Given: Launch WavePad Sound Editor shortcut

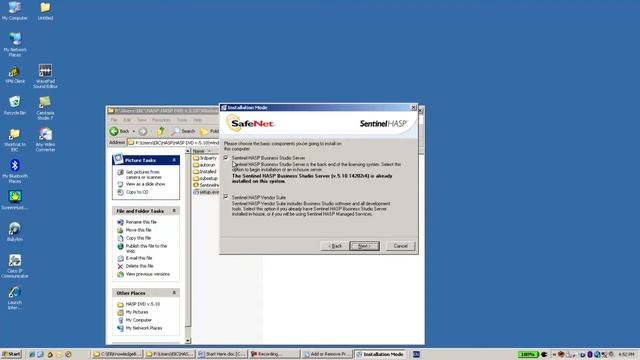Looking at the screenshot, I should tap(45, 76).
